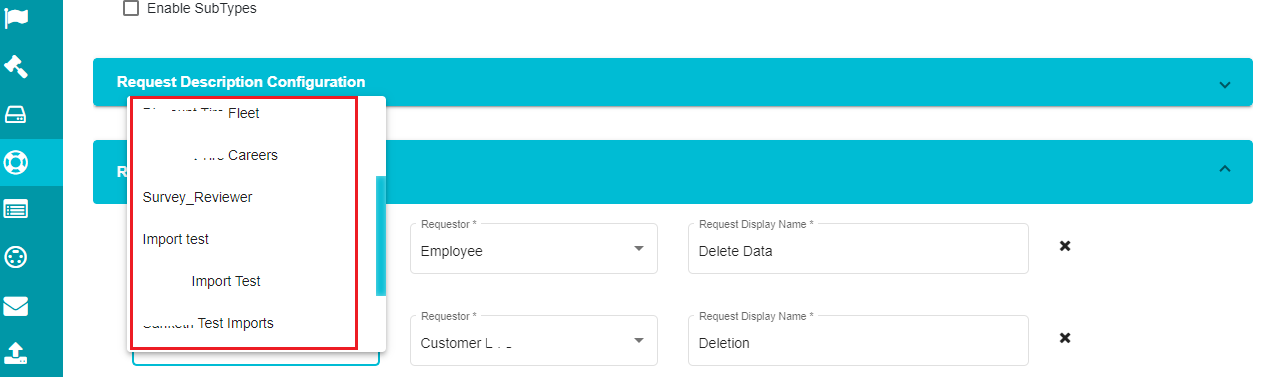Enable the SubTypes checkbox

pyautogui.click(x=131, y=8)
